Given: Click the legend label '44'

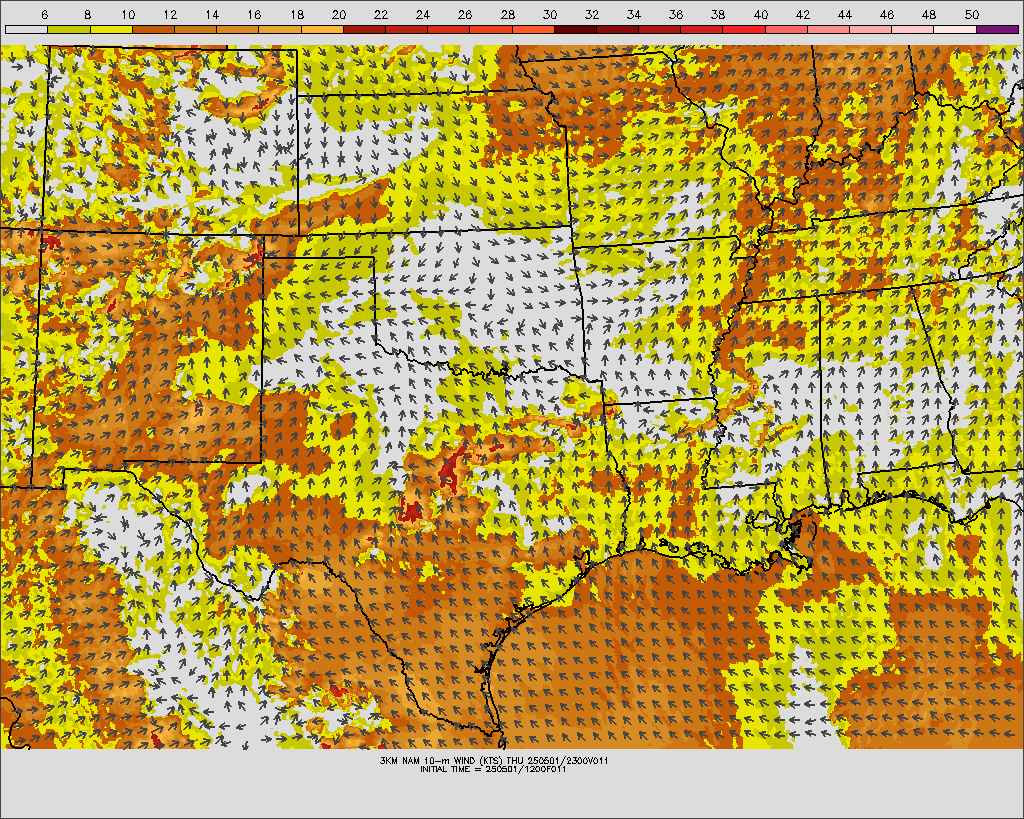Looking at the screenshot, I should 845,14.
